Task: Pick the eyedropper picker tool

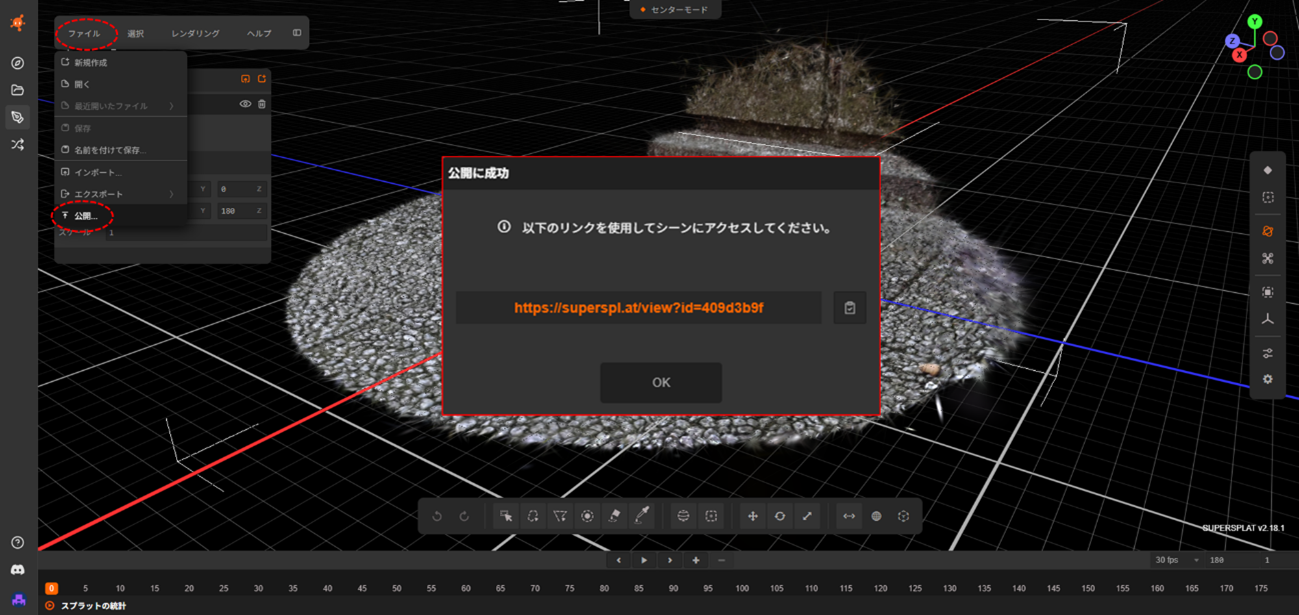Action: (x=640, y=516)
